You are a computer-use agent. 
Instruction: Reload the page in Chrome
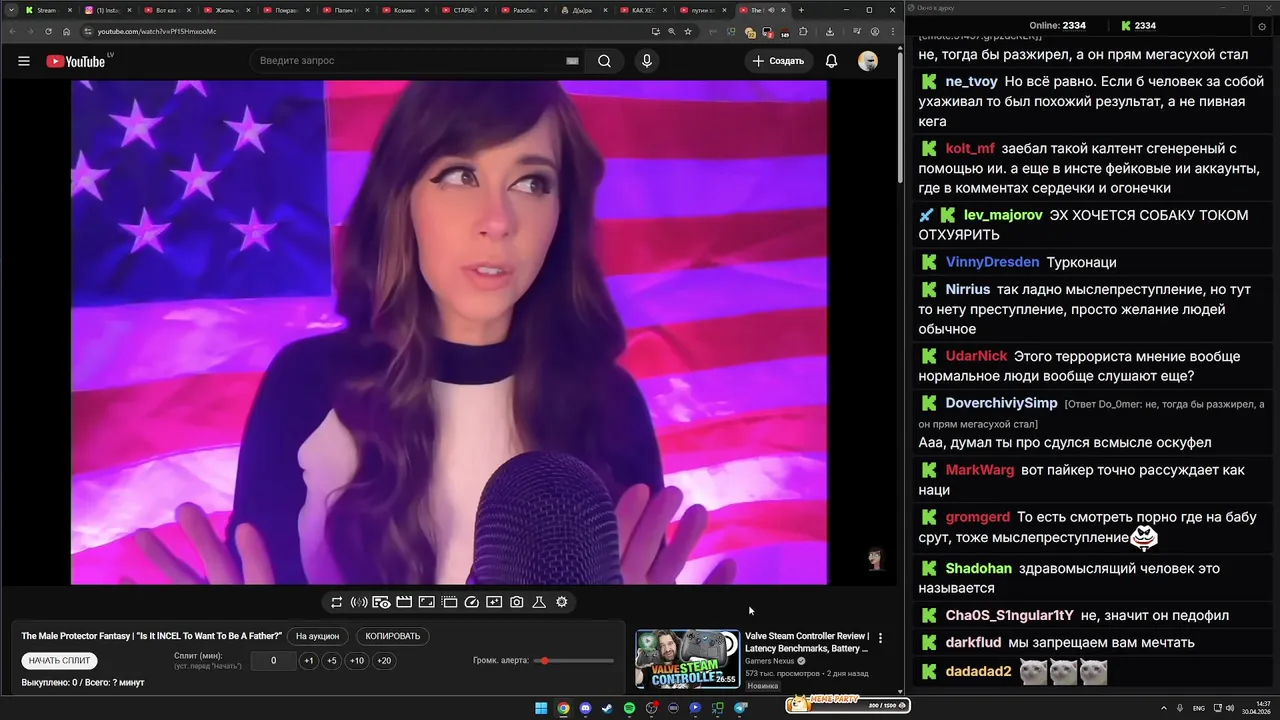coord(48,31)
